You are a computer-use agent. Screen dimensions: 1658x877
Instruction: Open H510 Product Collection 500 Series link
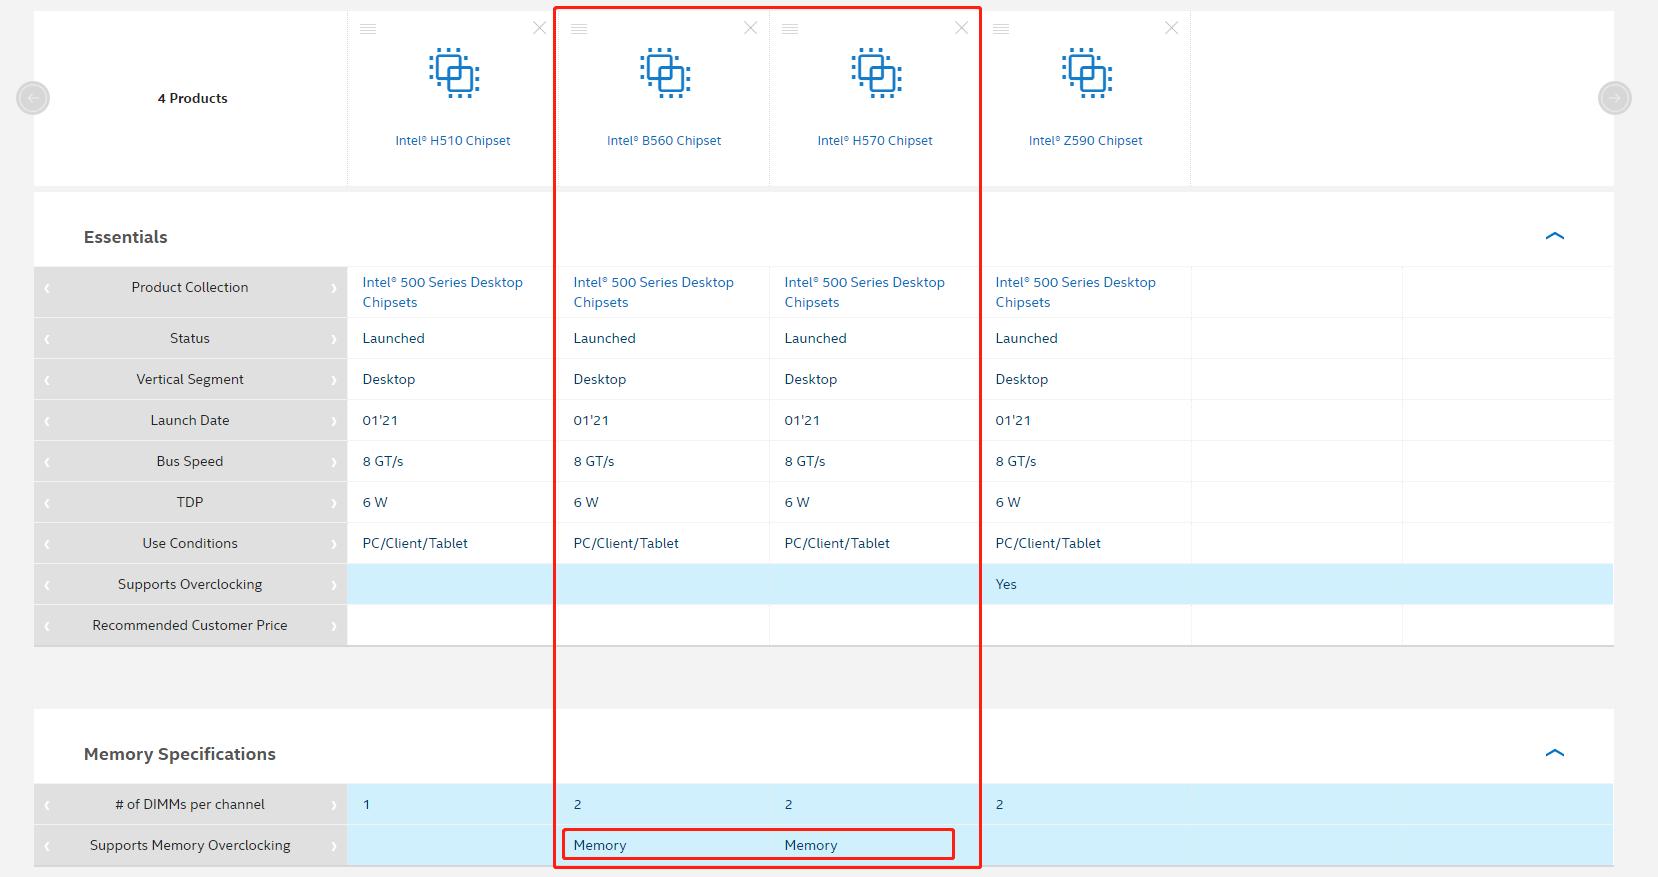[442, 292]
